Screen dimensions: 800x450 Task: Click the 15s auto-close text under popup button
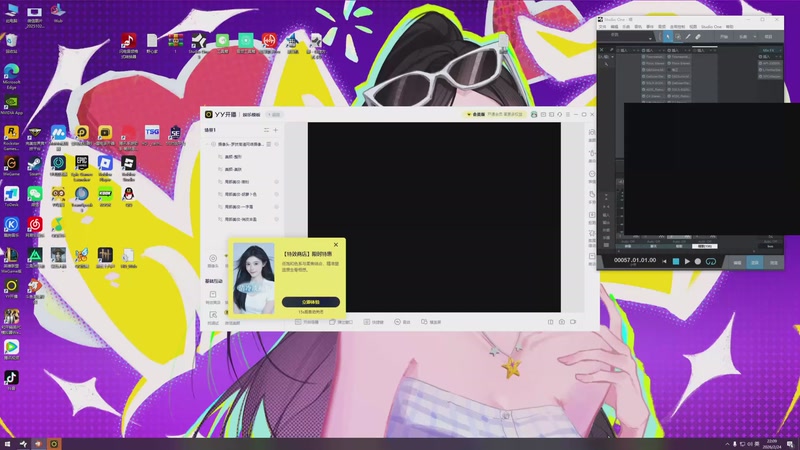tap(311, 312)
